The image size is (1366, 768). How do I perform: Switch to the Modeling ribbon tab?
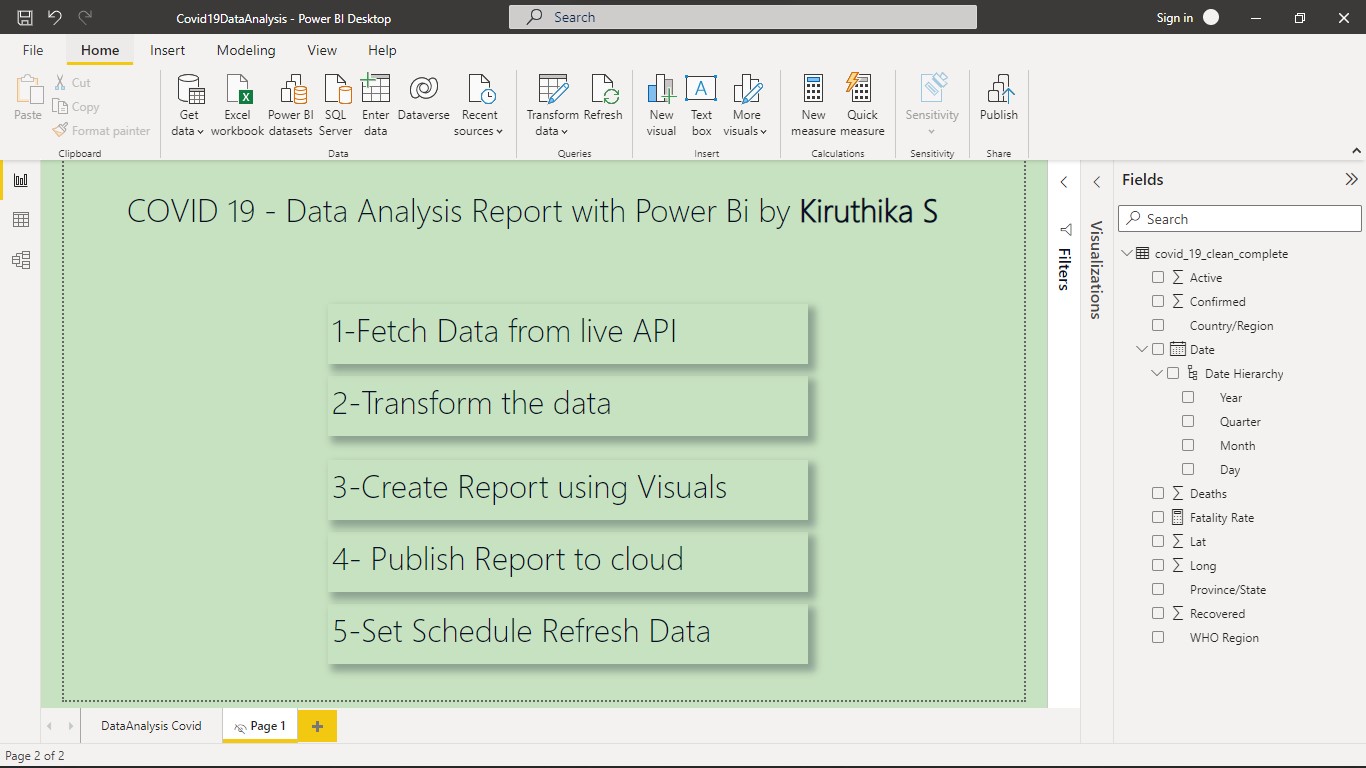coord(246,50)
